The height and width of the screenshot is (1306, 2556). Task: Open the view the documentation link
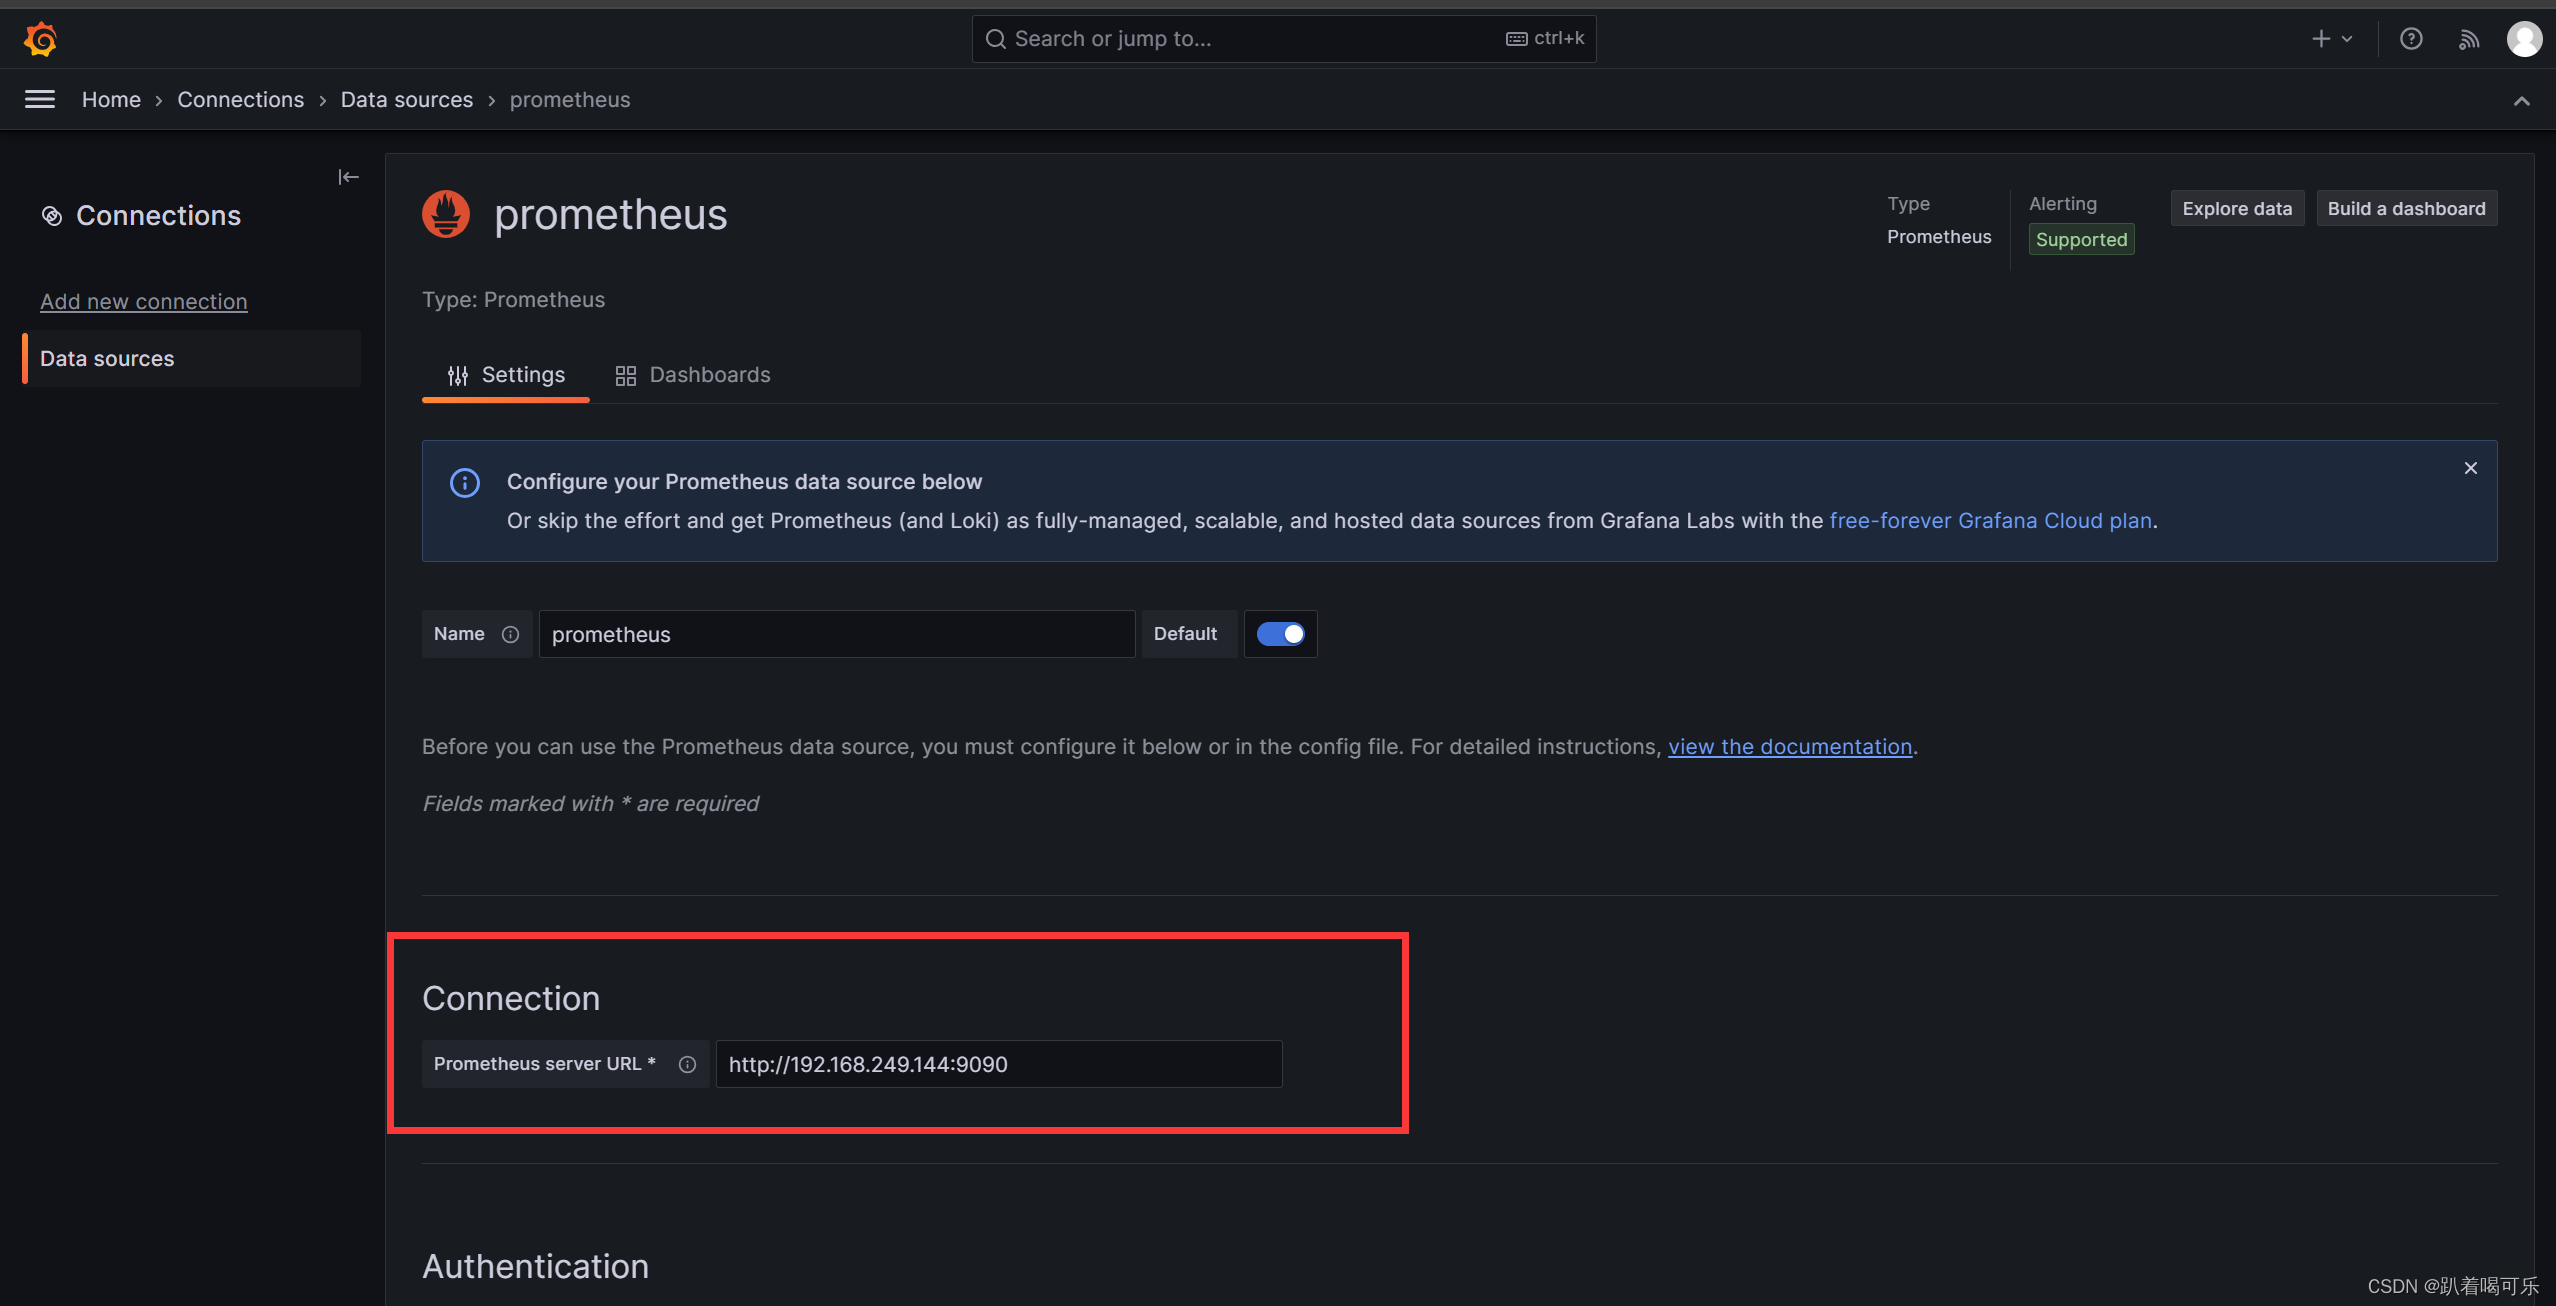point(1790,747)
